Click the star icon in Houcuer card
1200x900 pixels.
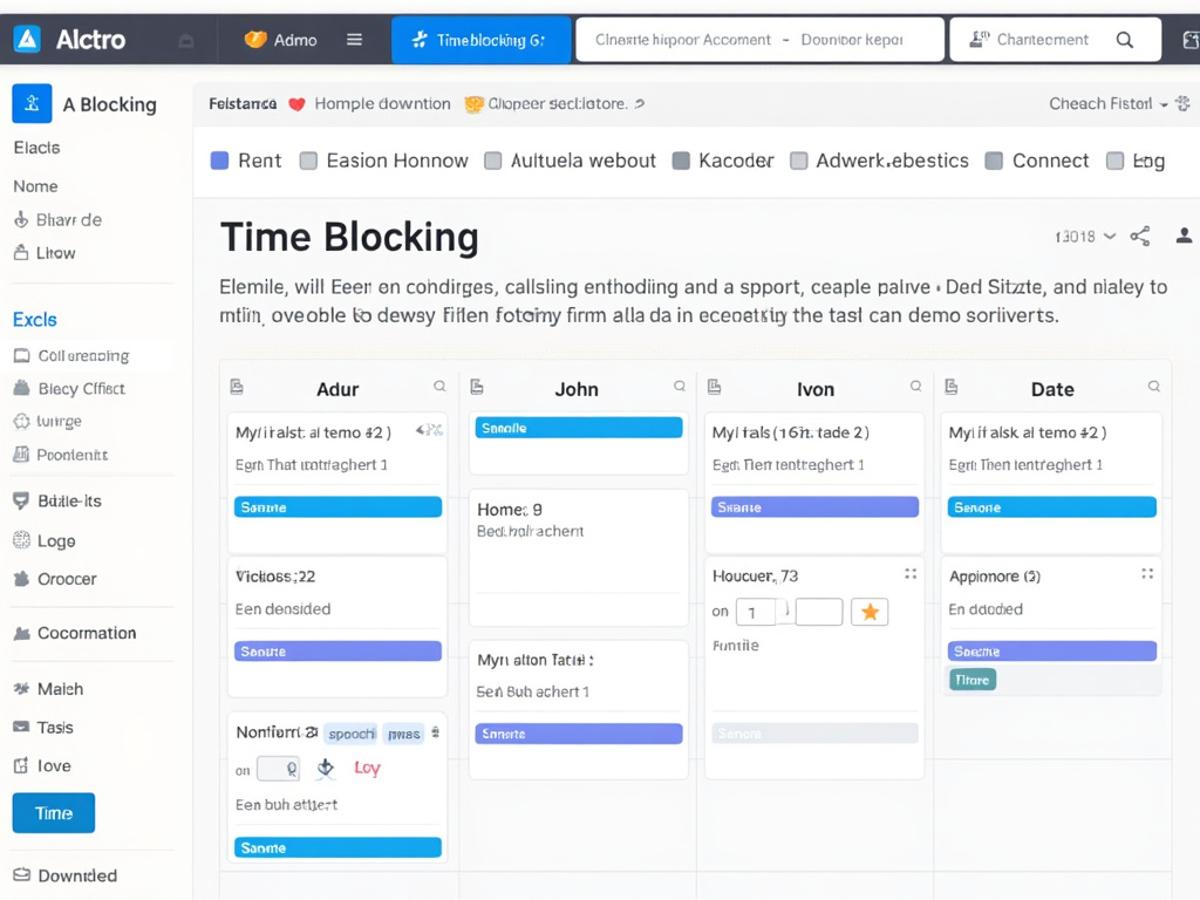point(869,611)
